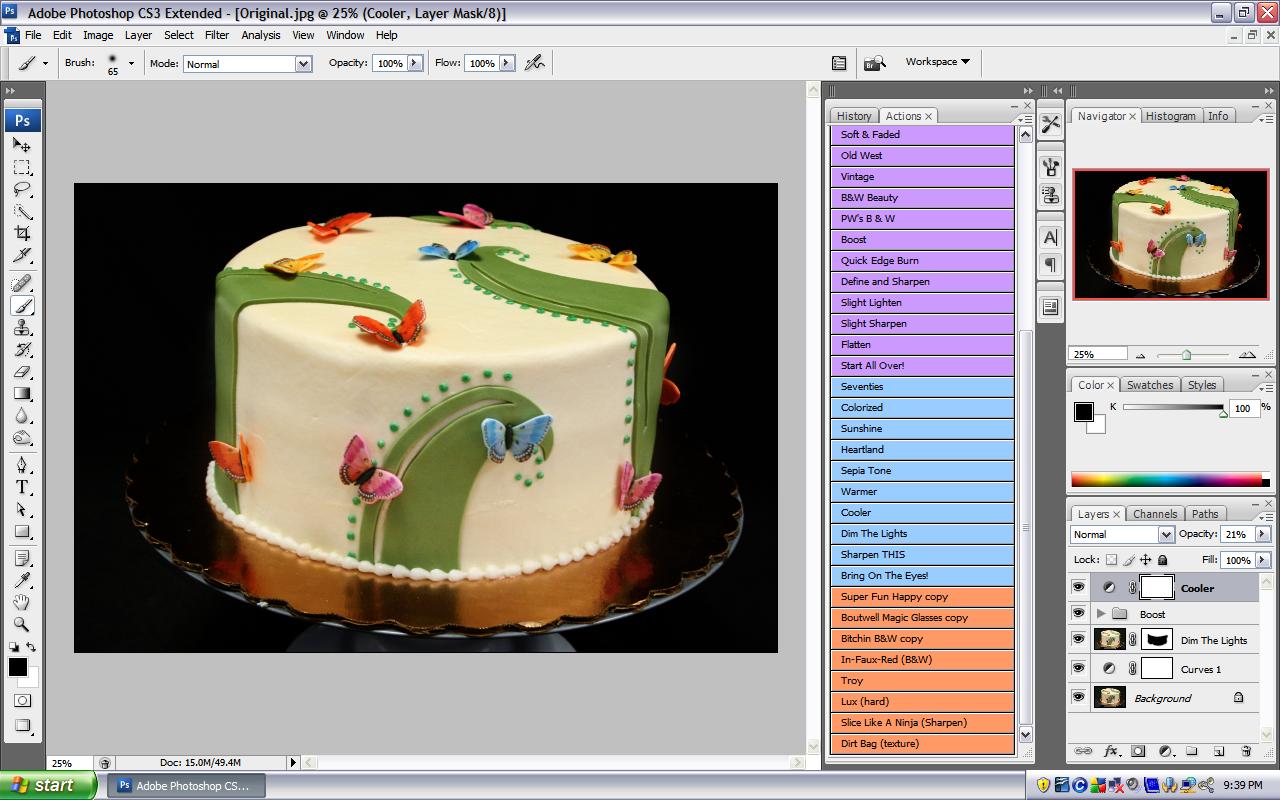The image size is (1280, 800).
Task: Click the Dim The Lights layer mask thumbnail
Action: (1157, 640)
